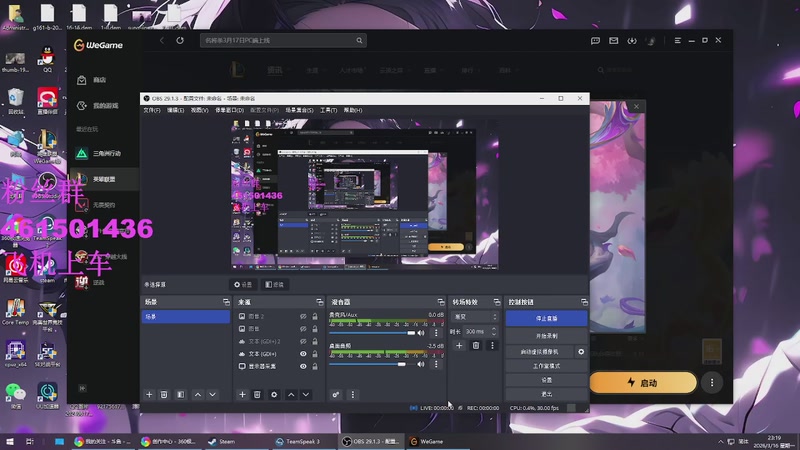This screenshot has height=450, width=800.
Task: Move source up in Sources panel
Action: tap(291, 394)
